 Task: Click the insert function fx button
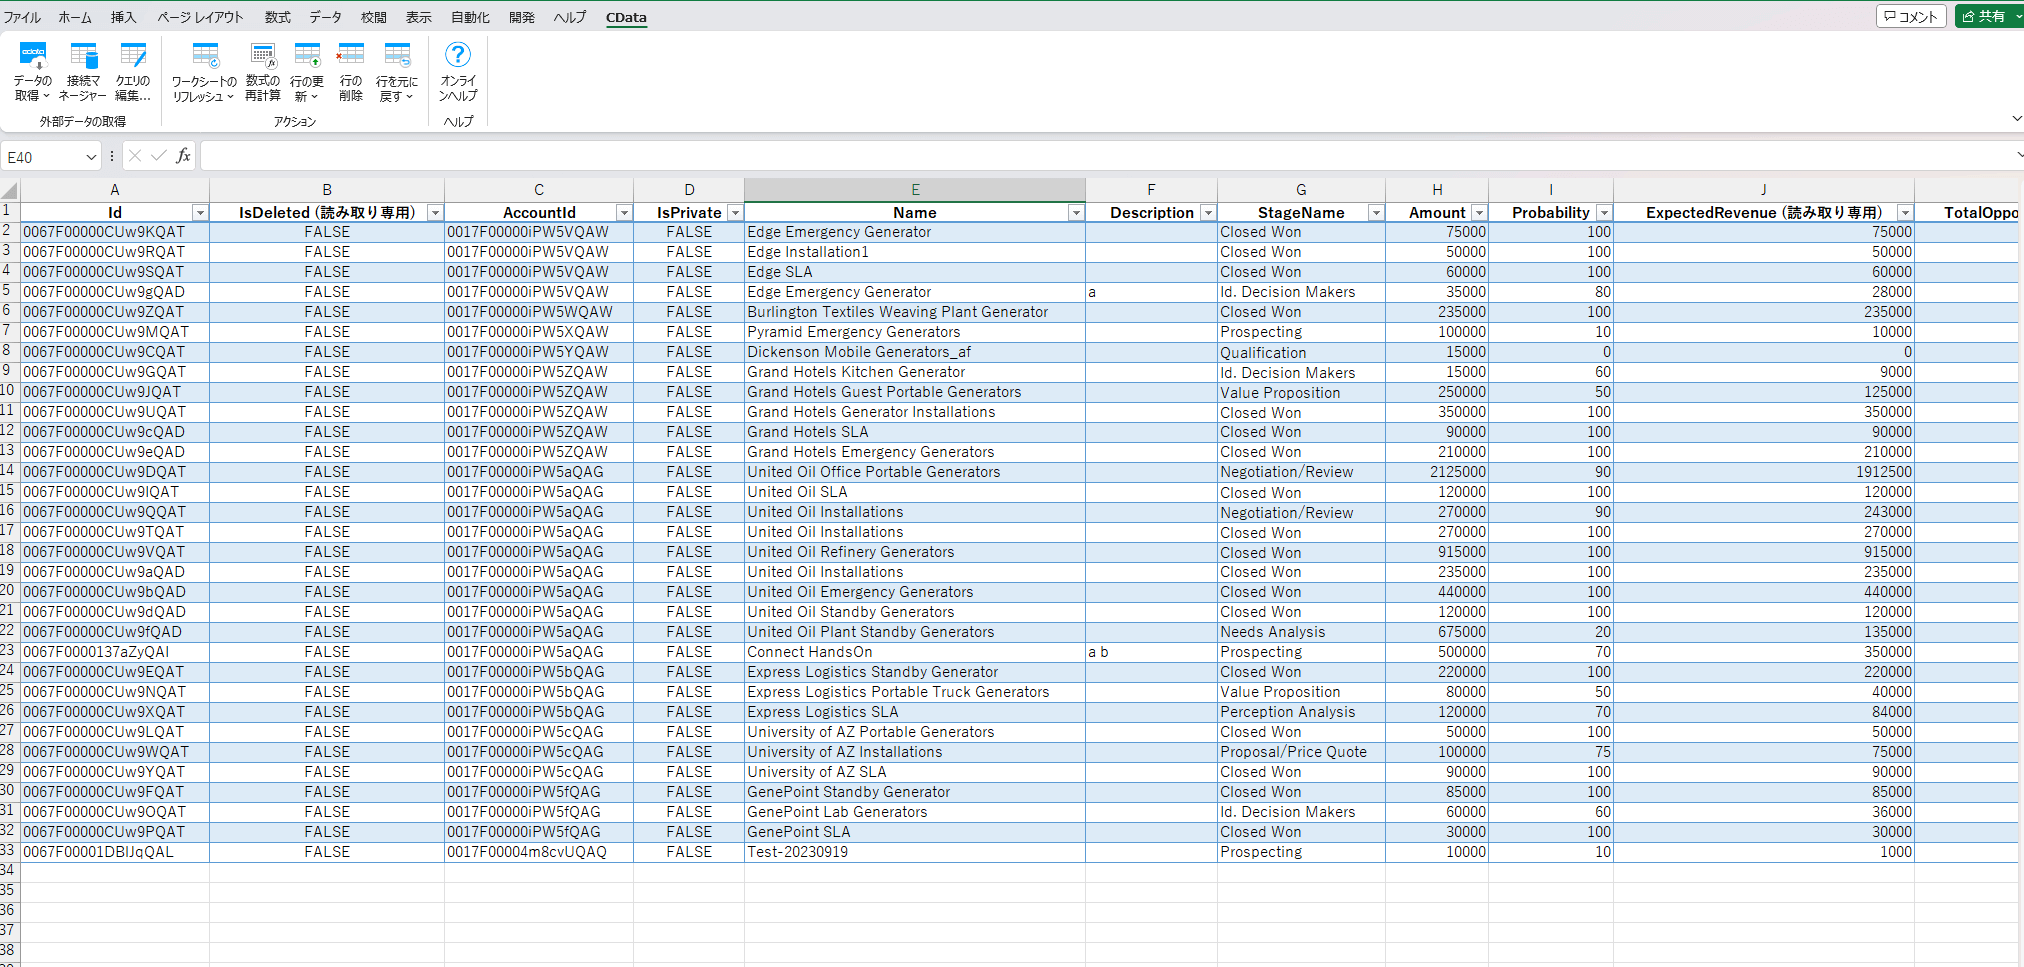(x=183, y=156)
